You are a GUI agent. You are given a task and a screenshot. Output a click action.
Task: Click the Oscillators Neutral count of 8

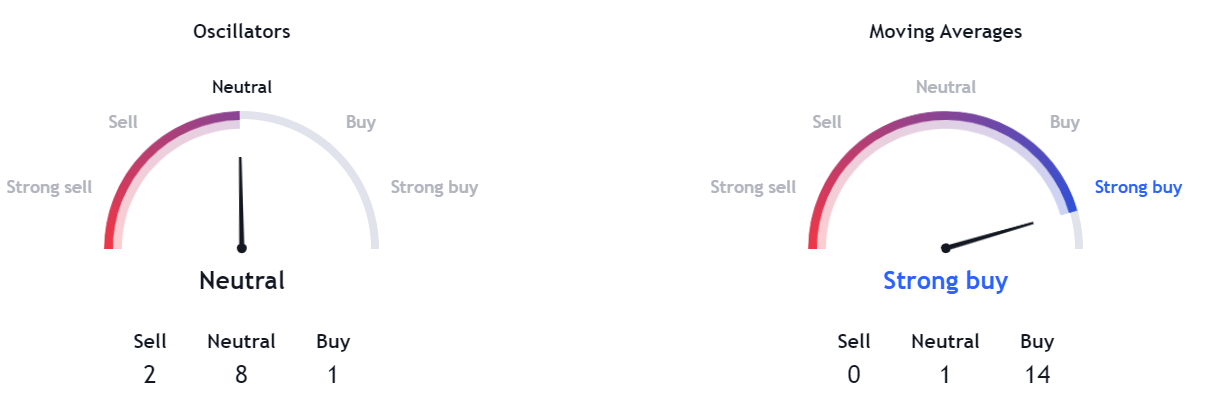[241, 374]
